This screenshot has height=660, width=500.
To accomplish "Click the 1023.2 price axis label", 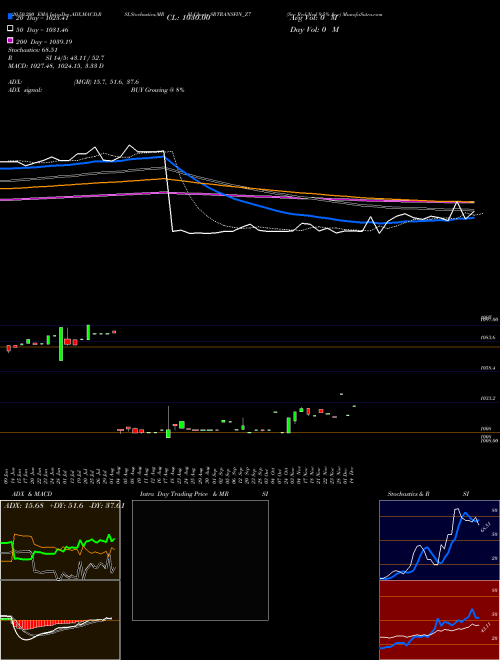I will click(488, 398).
